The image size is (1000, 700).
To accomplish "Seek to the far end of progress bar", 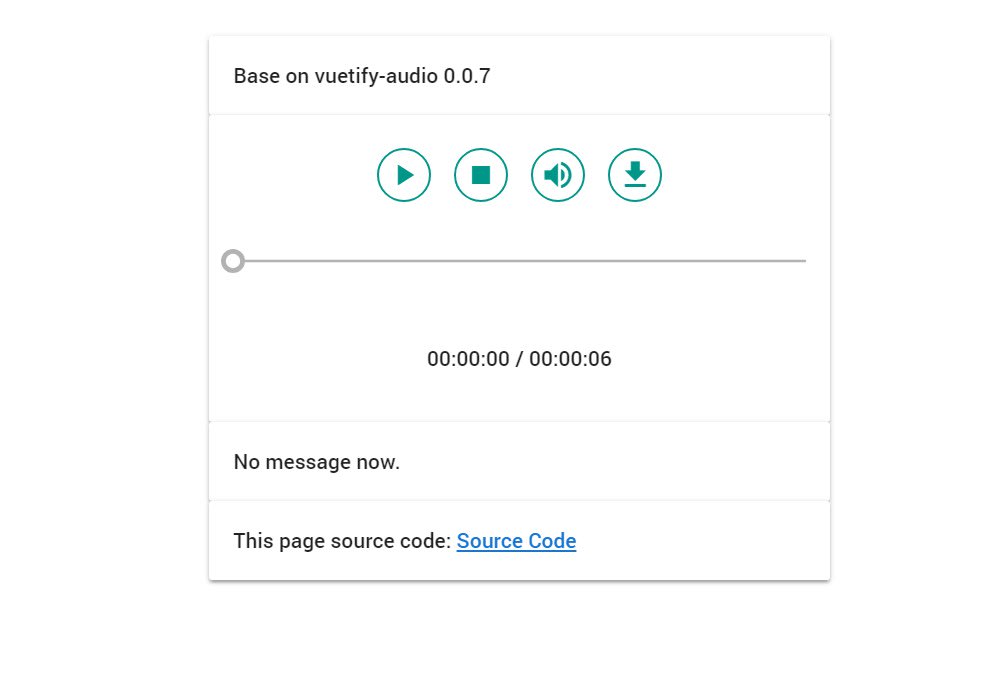I will 802,261.
